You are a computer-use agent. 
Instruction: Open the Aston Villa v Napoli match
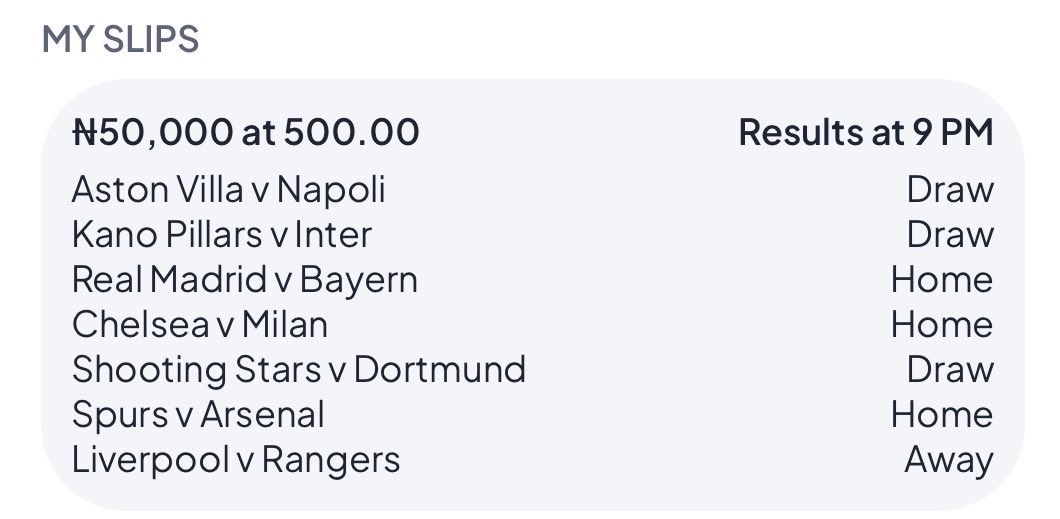tap(228, 189)
